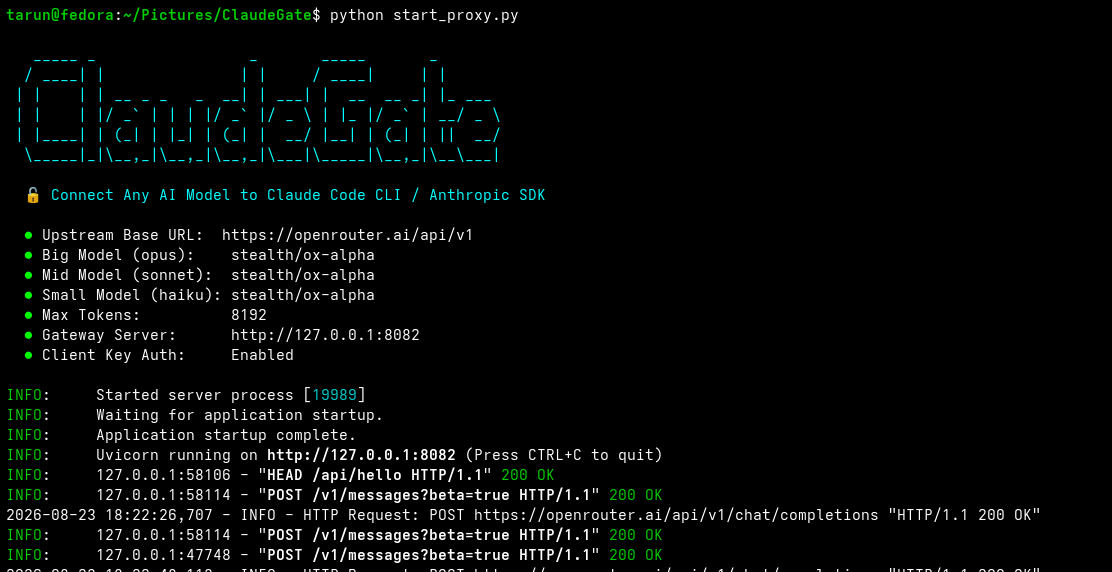Click the Max Tokens value 8192
This screenshot has height=572, width=1112.
coord(249,315)
